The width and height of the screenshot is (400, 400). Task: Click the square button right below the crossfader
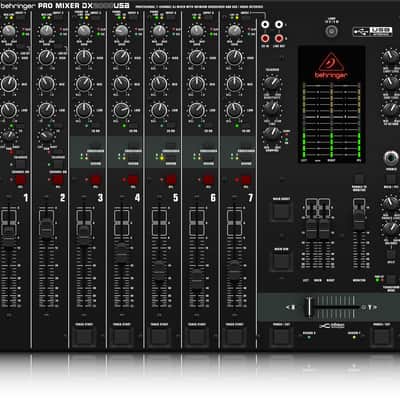point(382,336)
